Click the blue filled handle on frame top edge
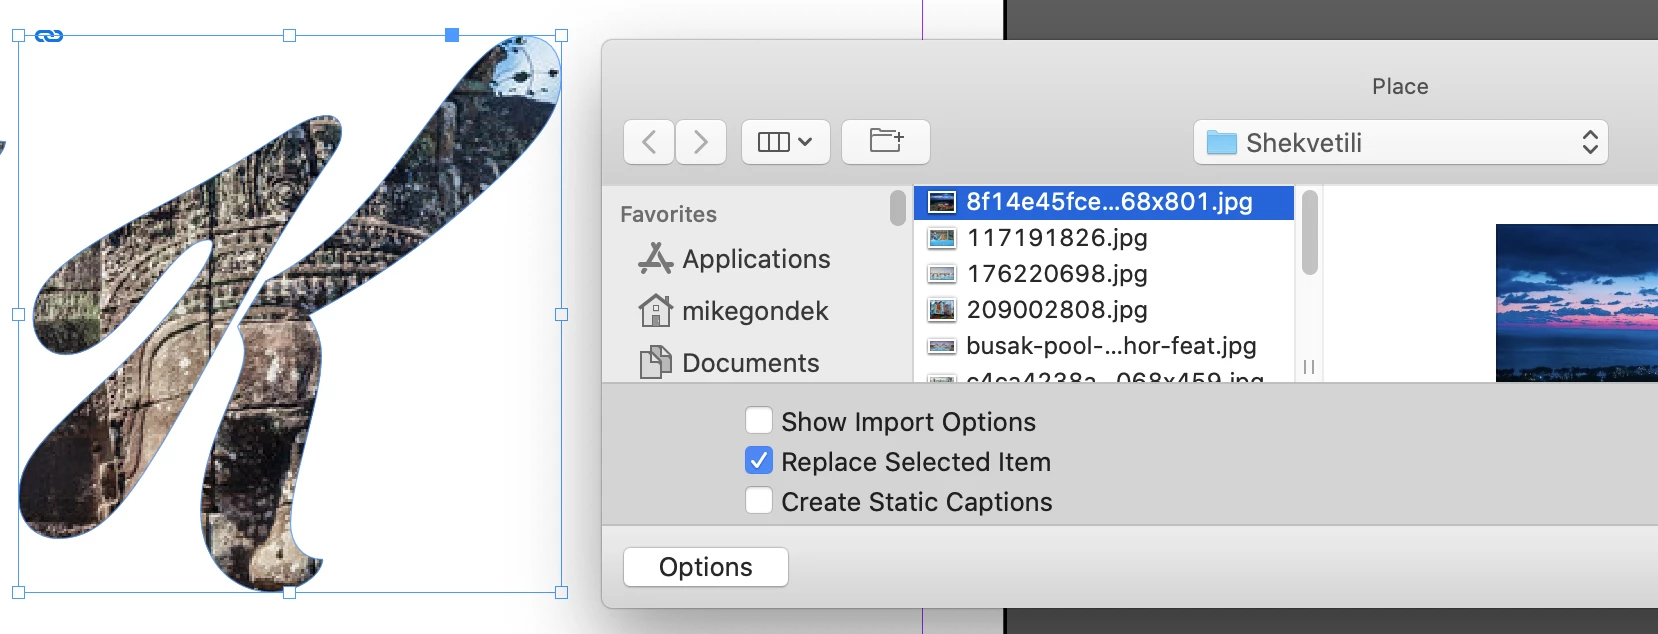Screen dimensions: 1658x634 [452, 35]
